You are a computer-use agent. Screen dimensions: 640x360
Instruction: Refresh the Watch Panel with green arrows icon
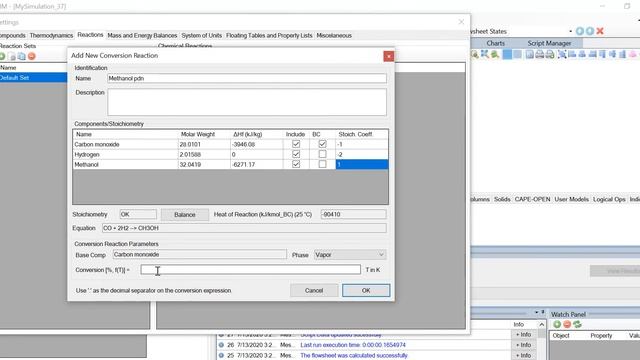pos(577,324)
